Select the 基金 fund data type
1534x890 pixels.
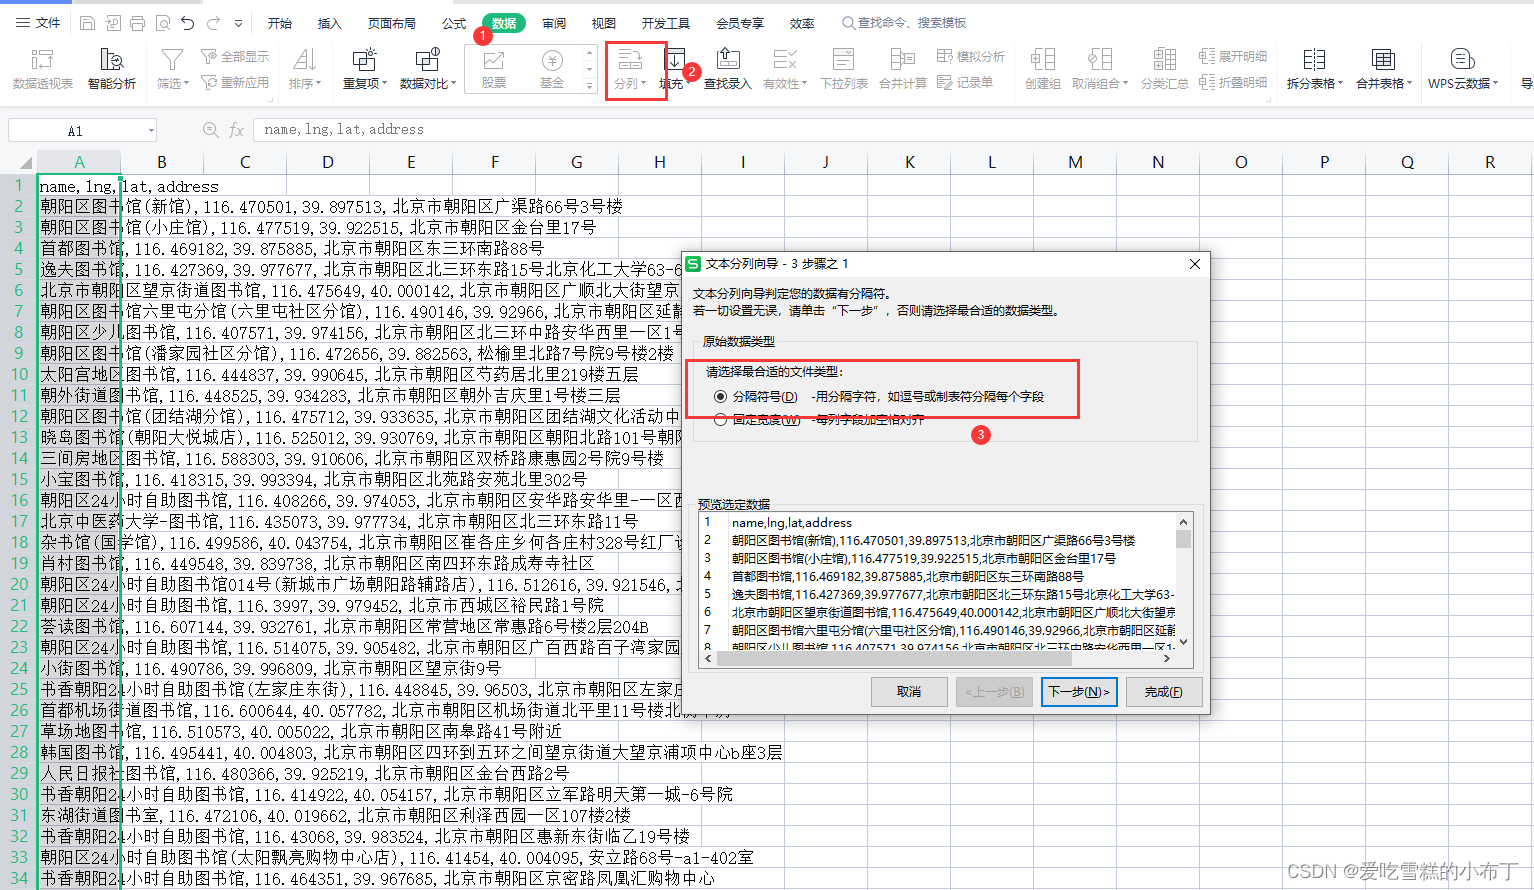[552, 70]
